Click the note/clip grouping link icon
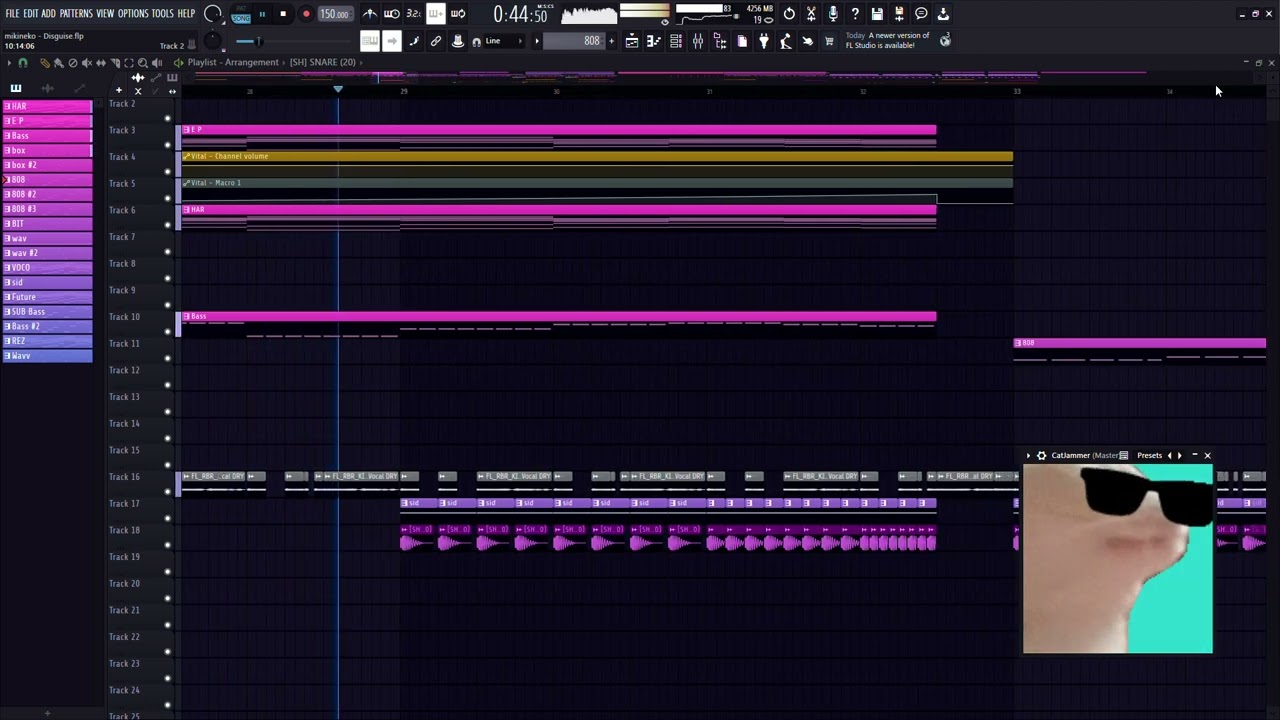Screen dimensions: 1280x720 coord(436,41)
